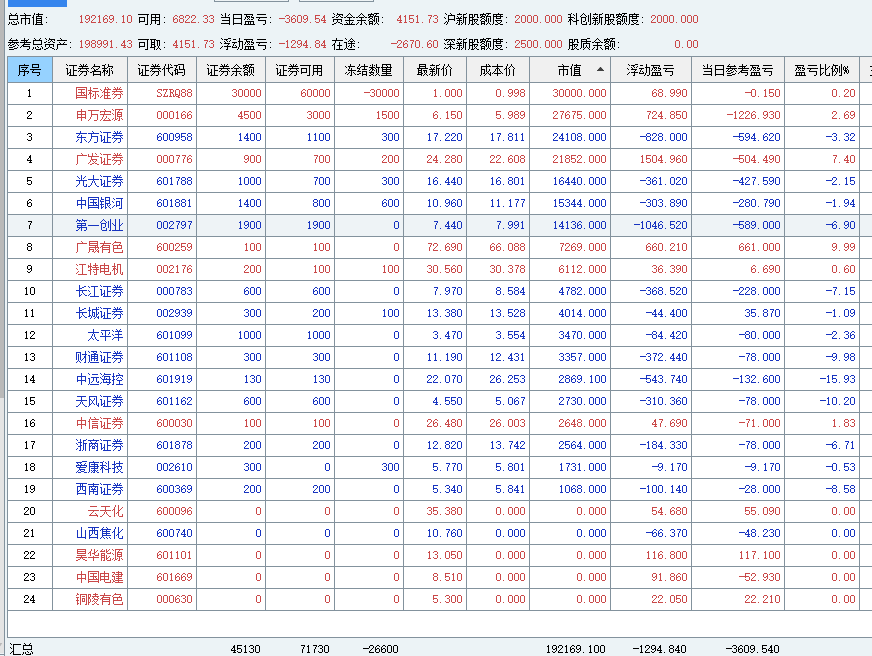
Task: Select the 中信证券 stock name
Action: click(99, 423)
